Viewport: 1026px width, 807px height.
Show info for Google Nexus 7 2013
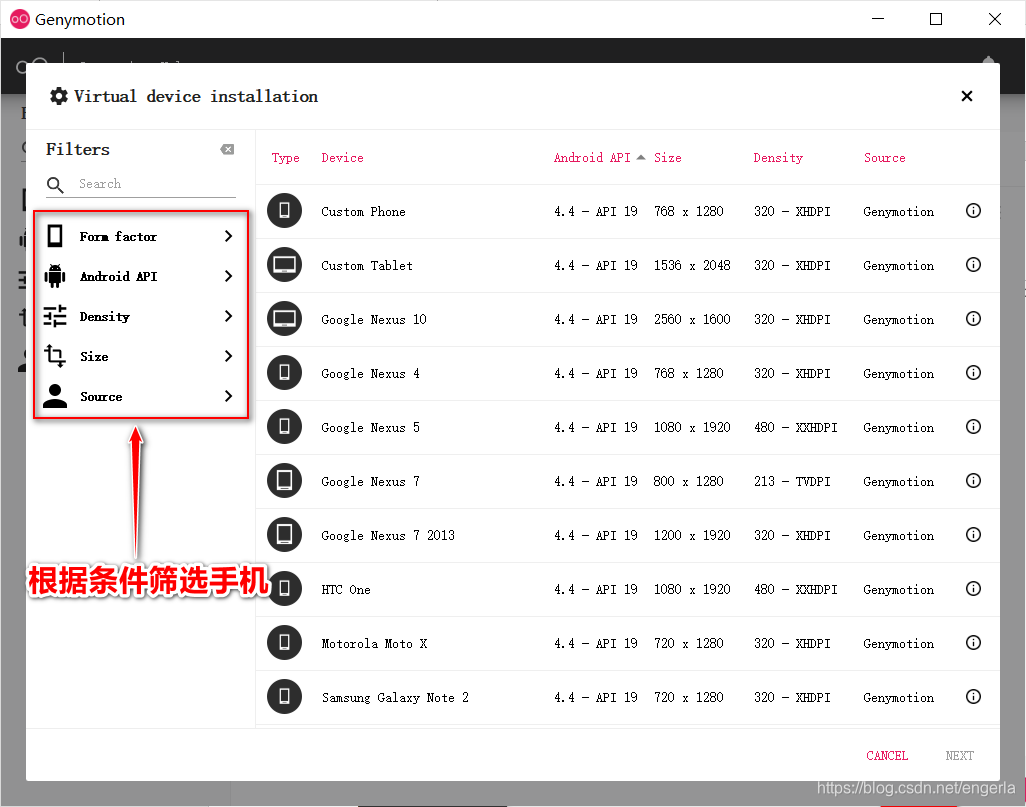973,535
